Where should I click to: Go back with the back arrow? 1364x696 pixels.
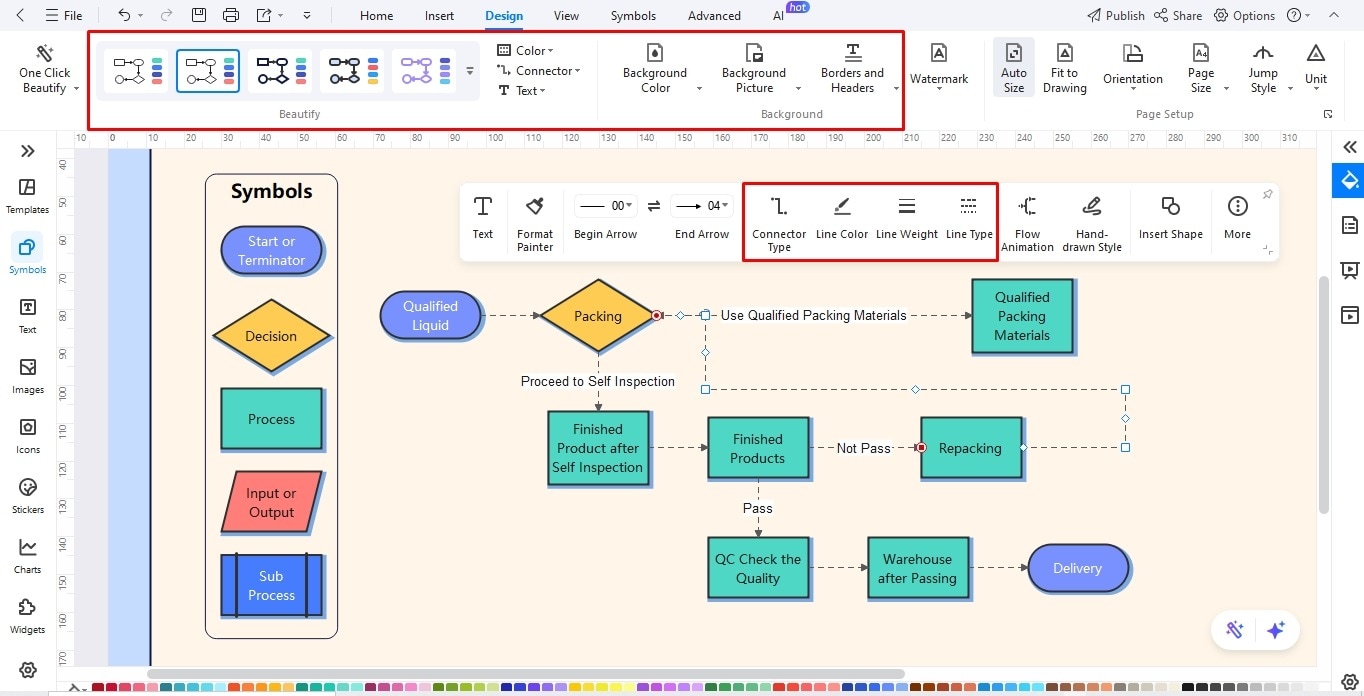pyautogui.click(x=20, y=15)
